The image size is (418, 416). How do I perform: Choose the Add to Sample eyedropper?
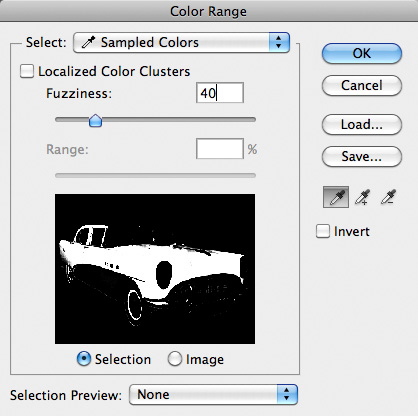point(362,197)
